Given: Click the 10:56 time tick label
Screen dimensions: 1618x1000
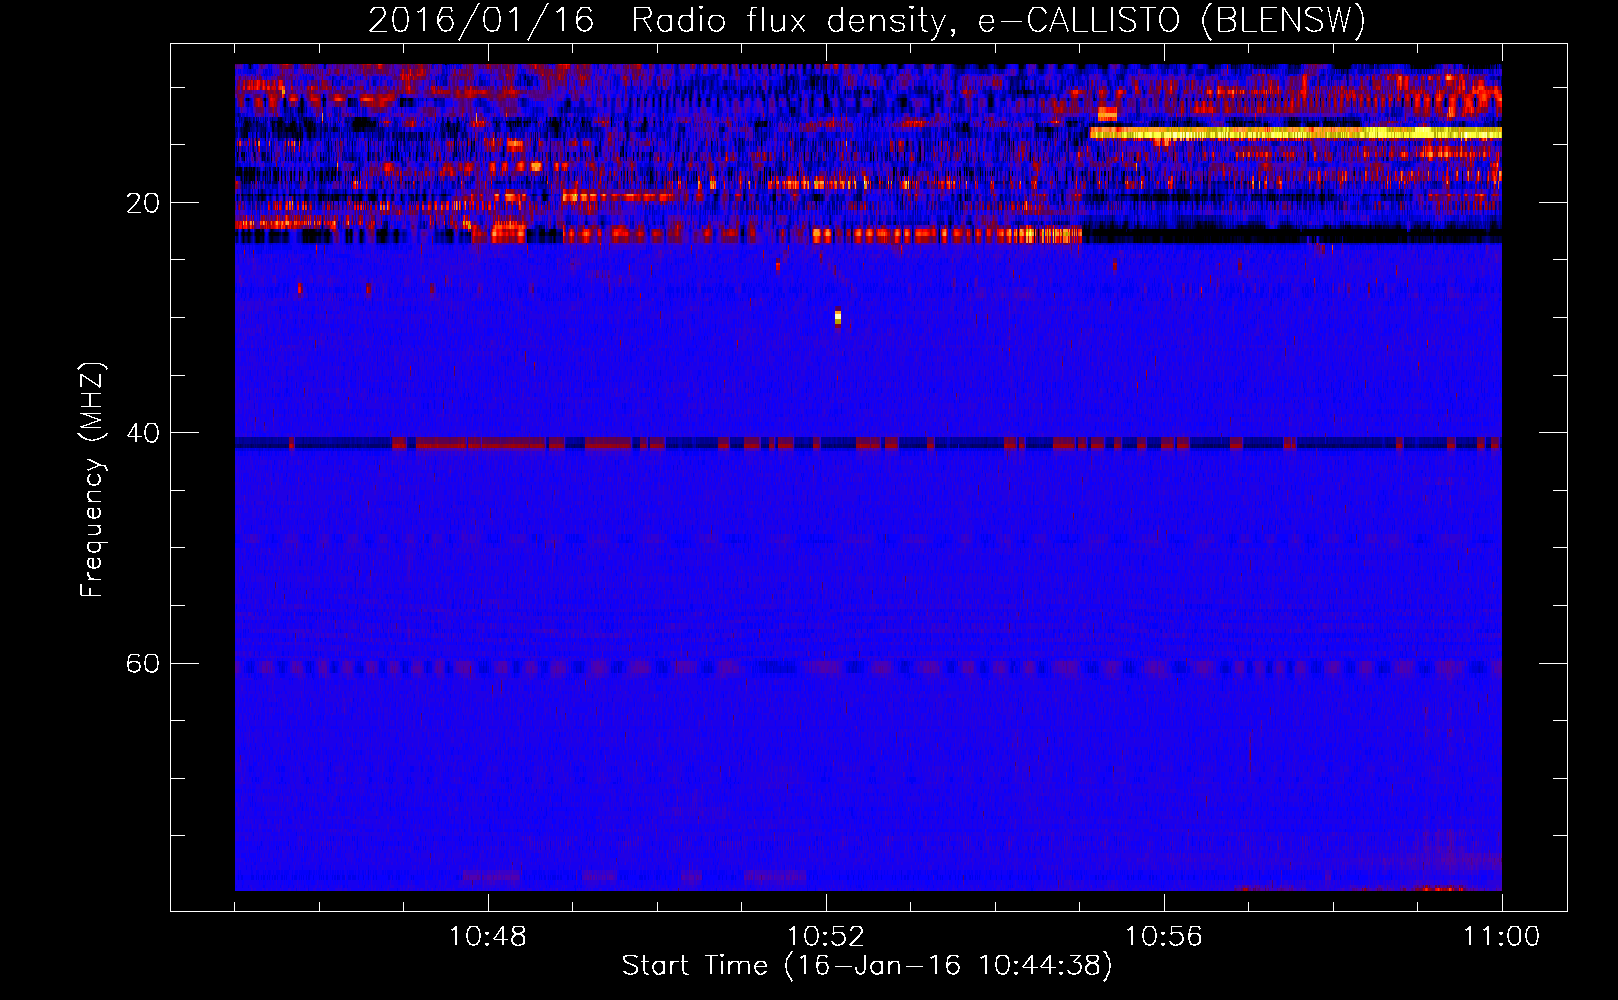Looking at the screenshot, I should click(1164, 937).
